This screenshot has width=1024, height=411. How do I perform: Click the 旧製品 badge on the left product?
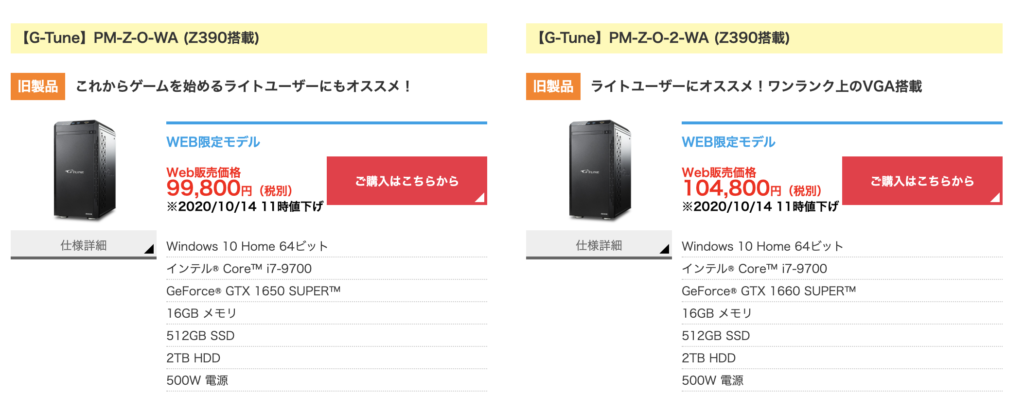point(37,86)
